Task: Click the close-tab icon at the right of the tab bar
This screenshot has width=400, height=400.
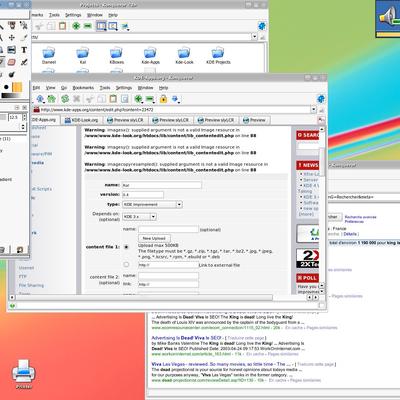Action: coord(321,120)
